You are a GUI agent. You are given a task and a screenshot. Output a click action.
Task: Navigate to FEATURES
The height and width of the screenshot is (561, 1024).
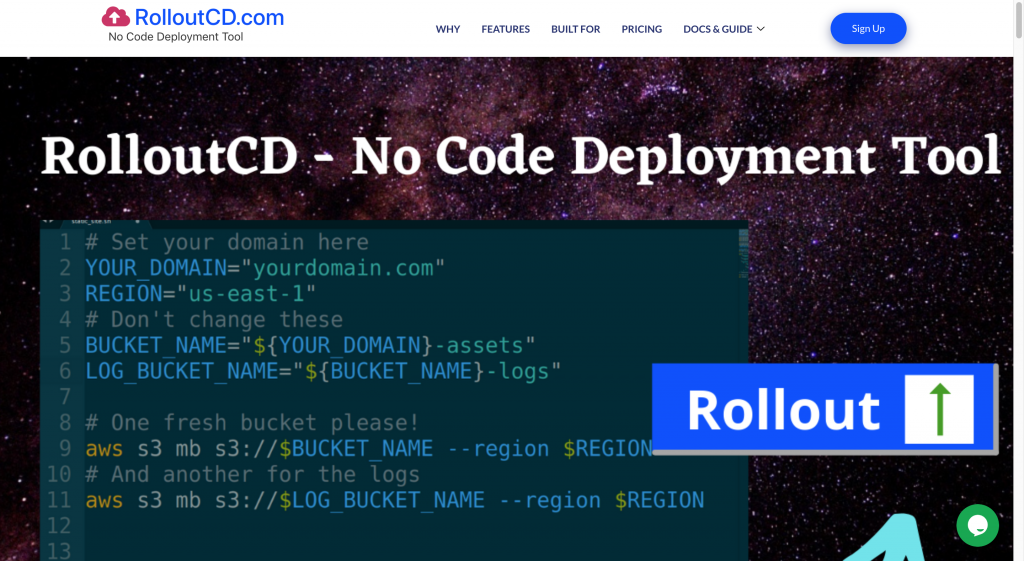tap(505, 29)
